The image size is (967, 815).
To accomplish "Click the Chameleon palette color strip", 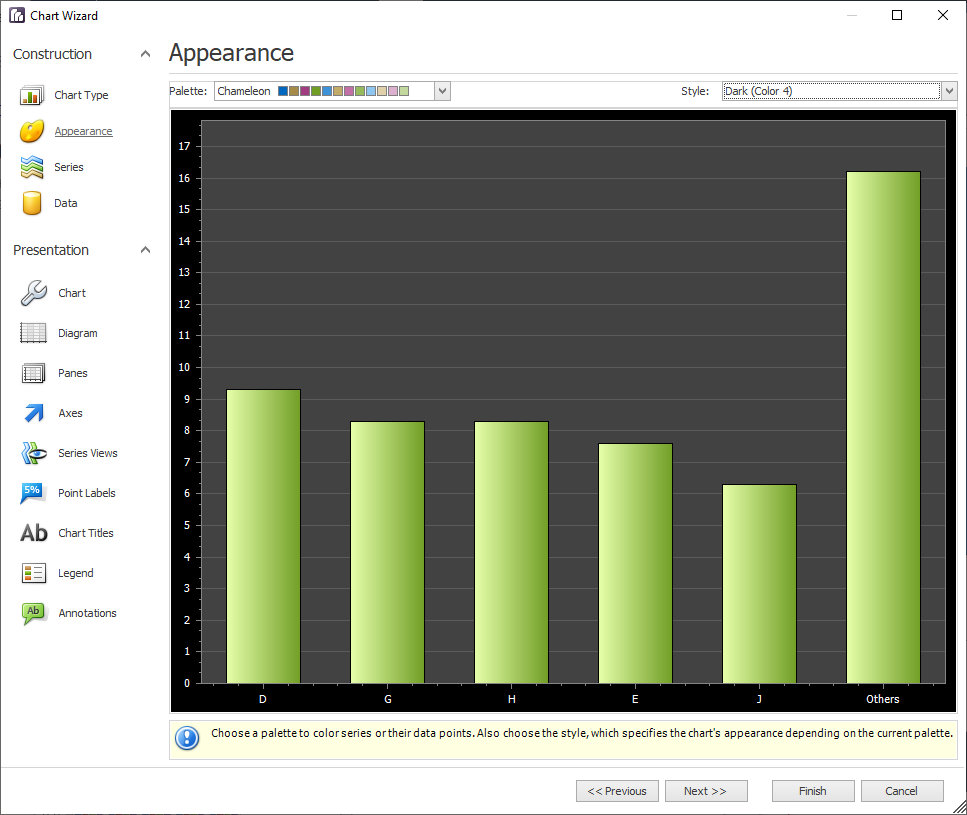I will 345,90.
